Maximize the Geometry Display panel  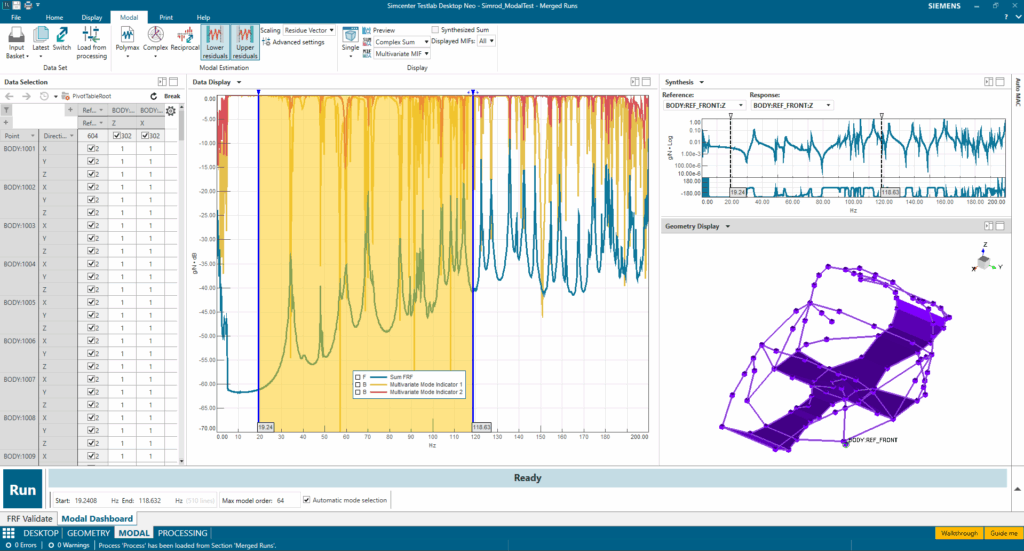click(1000, 226)
